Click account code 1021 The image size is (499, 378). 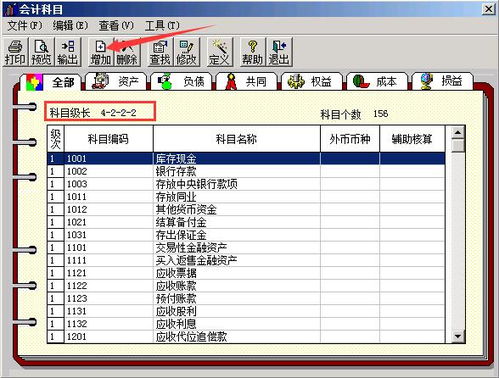tap(77, 222)
